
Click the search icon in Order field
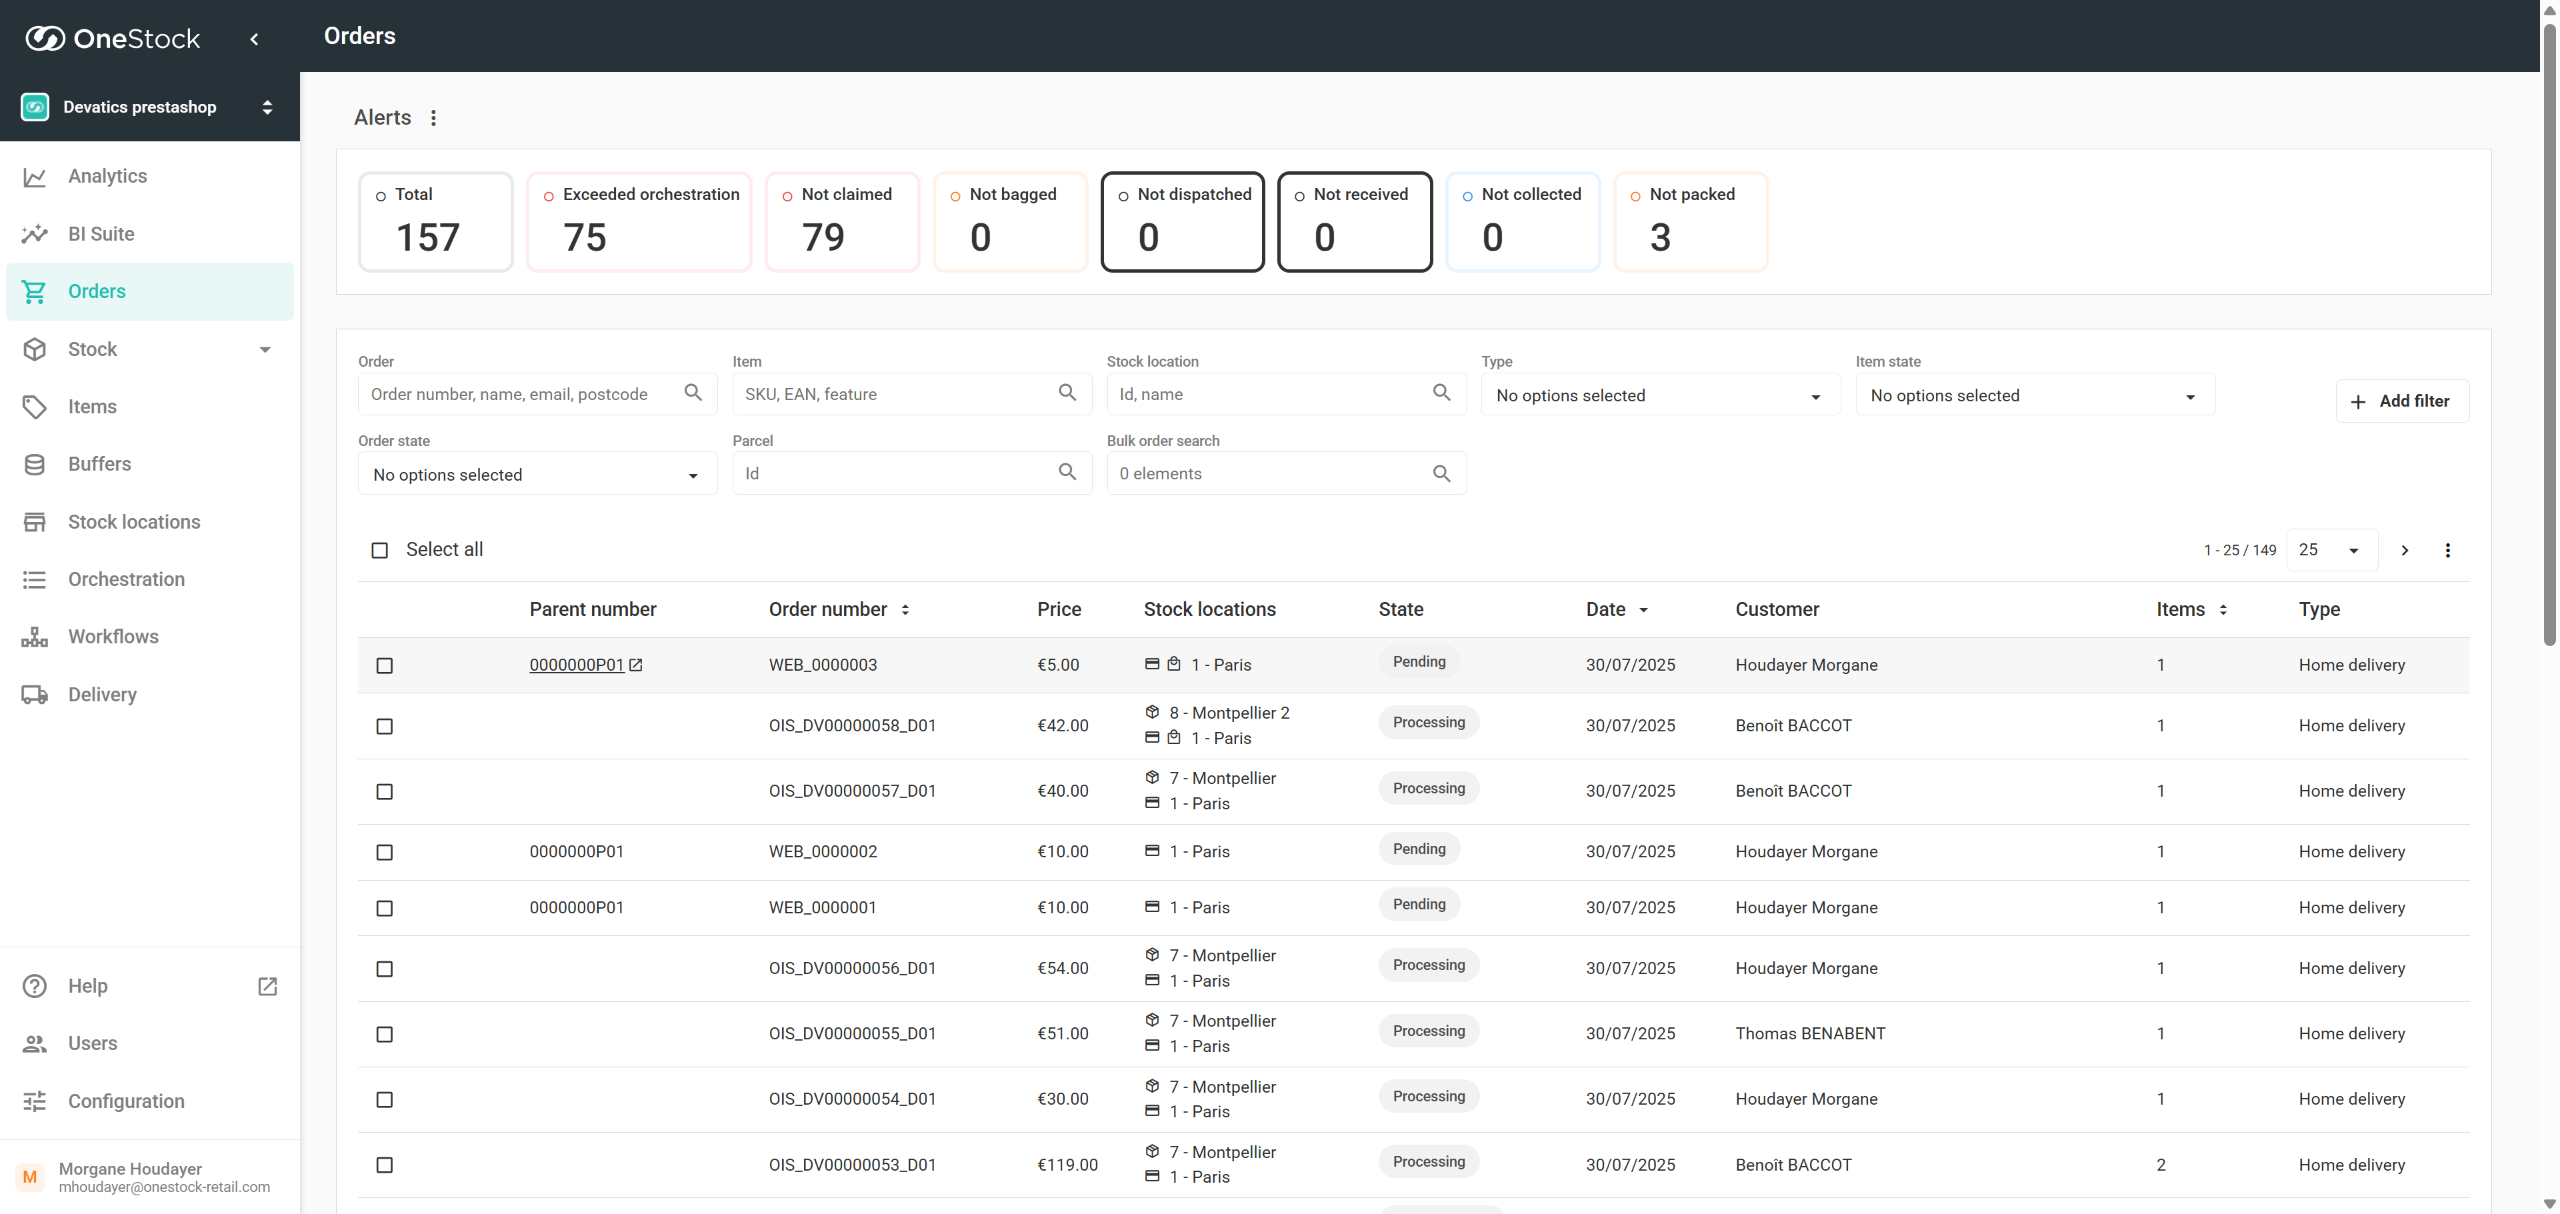pyautogui.click(x=693, y=393)
